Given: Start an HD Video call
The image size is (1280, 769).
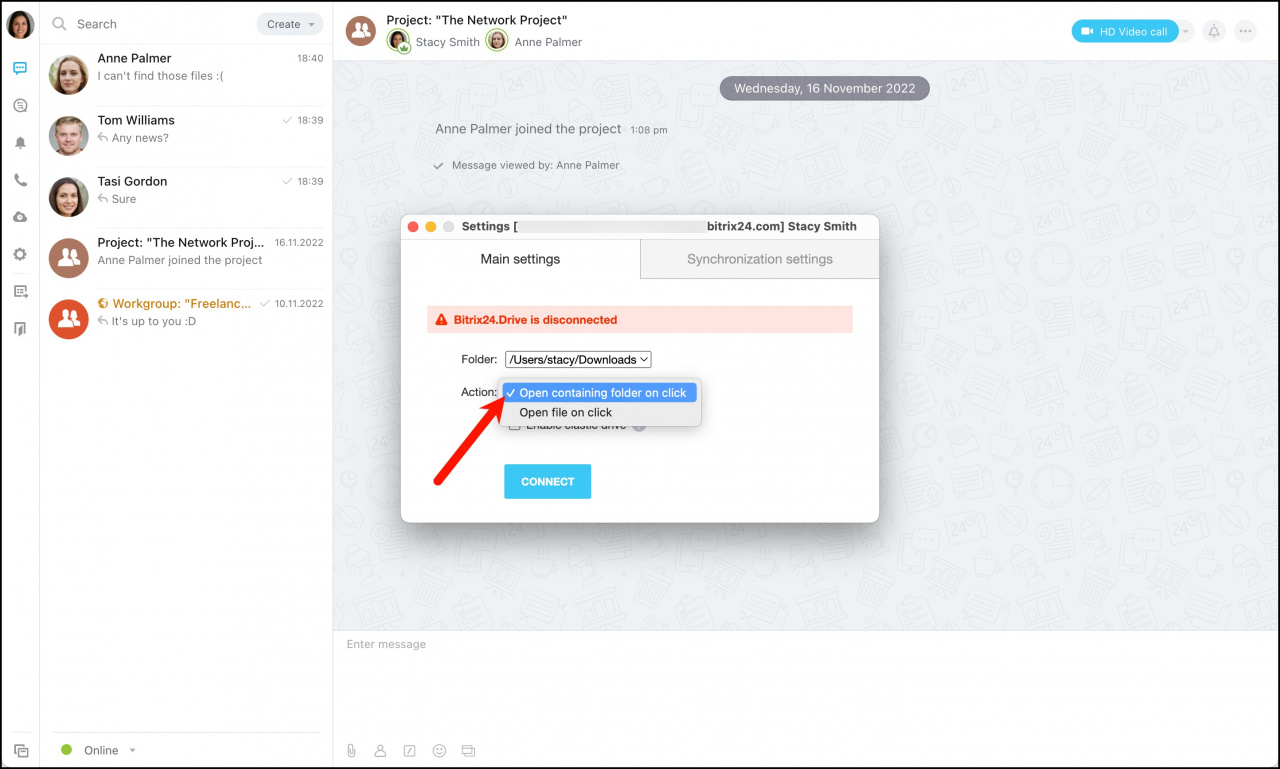Looking at the screenshot, I should pyautogui.click(x=1125, y=31).
